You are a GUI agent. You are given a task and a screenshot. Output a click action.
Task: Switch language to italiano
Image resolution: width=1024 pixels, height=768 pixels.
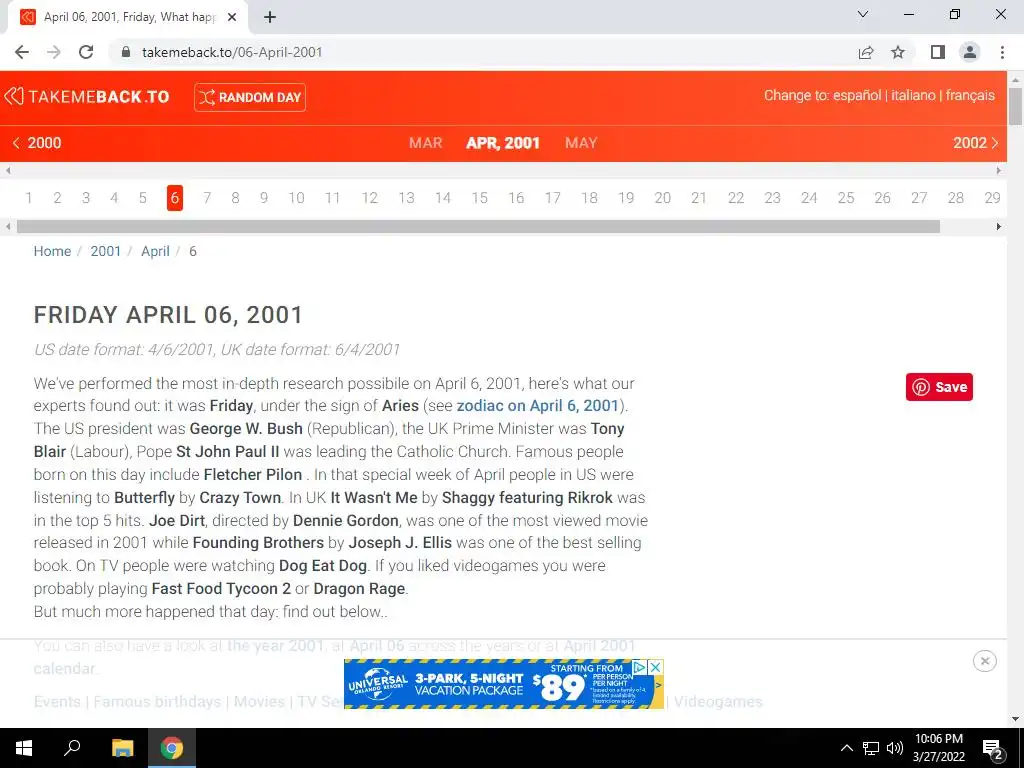point(913,95)
